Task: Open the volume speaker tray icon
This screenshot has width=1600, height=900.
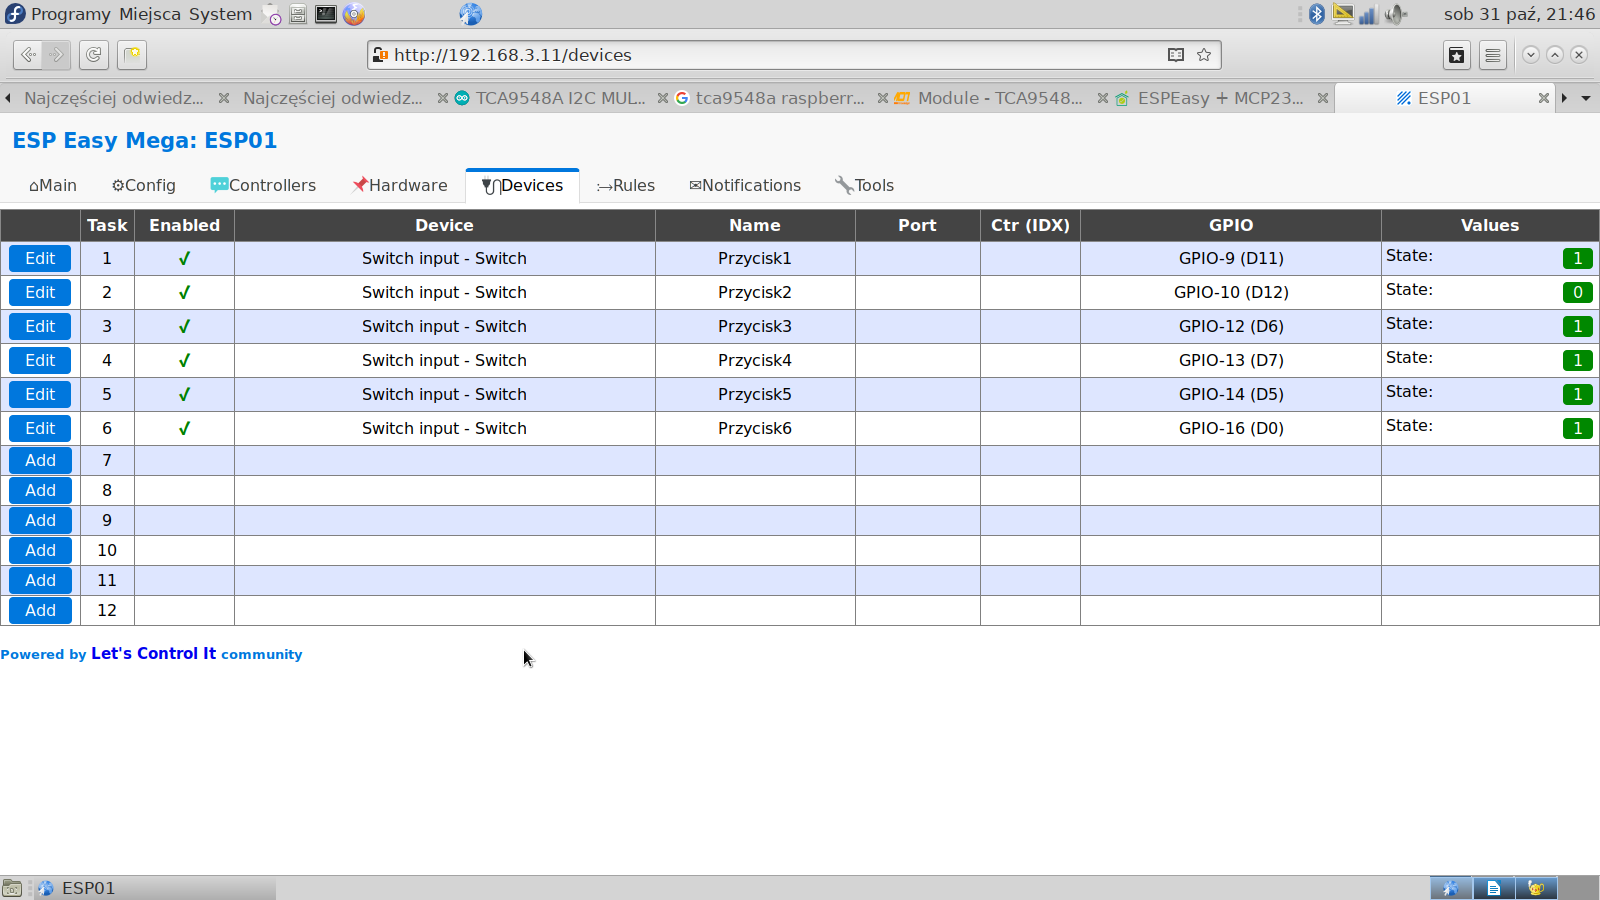Action: pos(1396,14)
